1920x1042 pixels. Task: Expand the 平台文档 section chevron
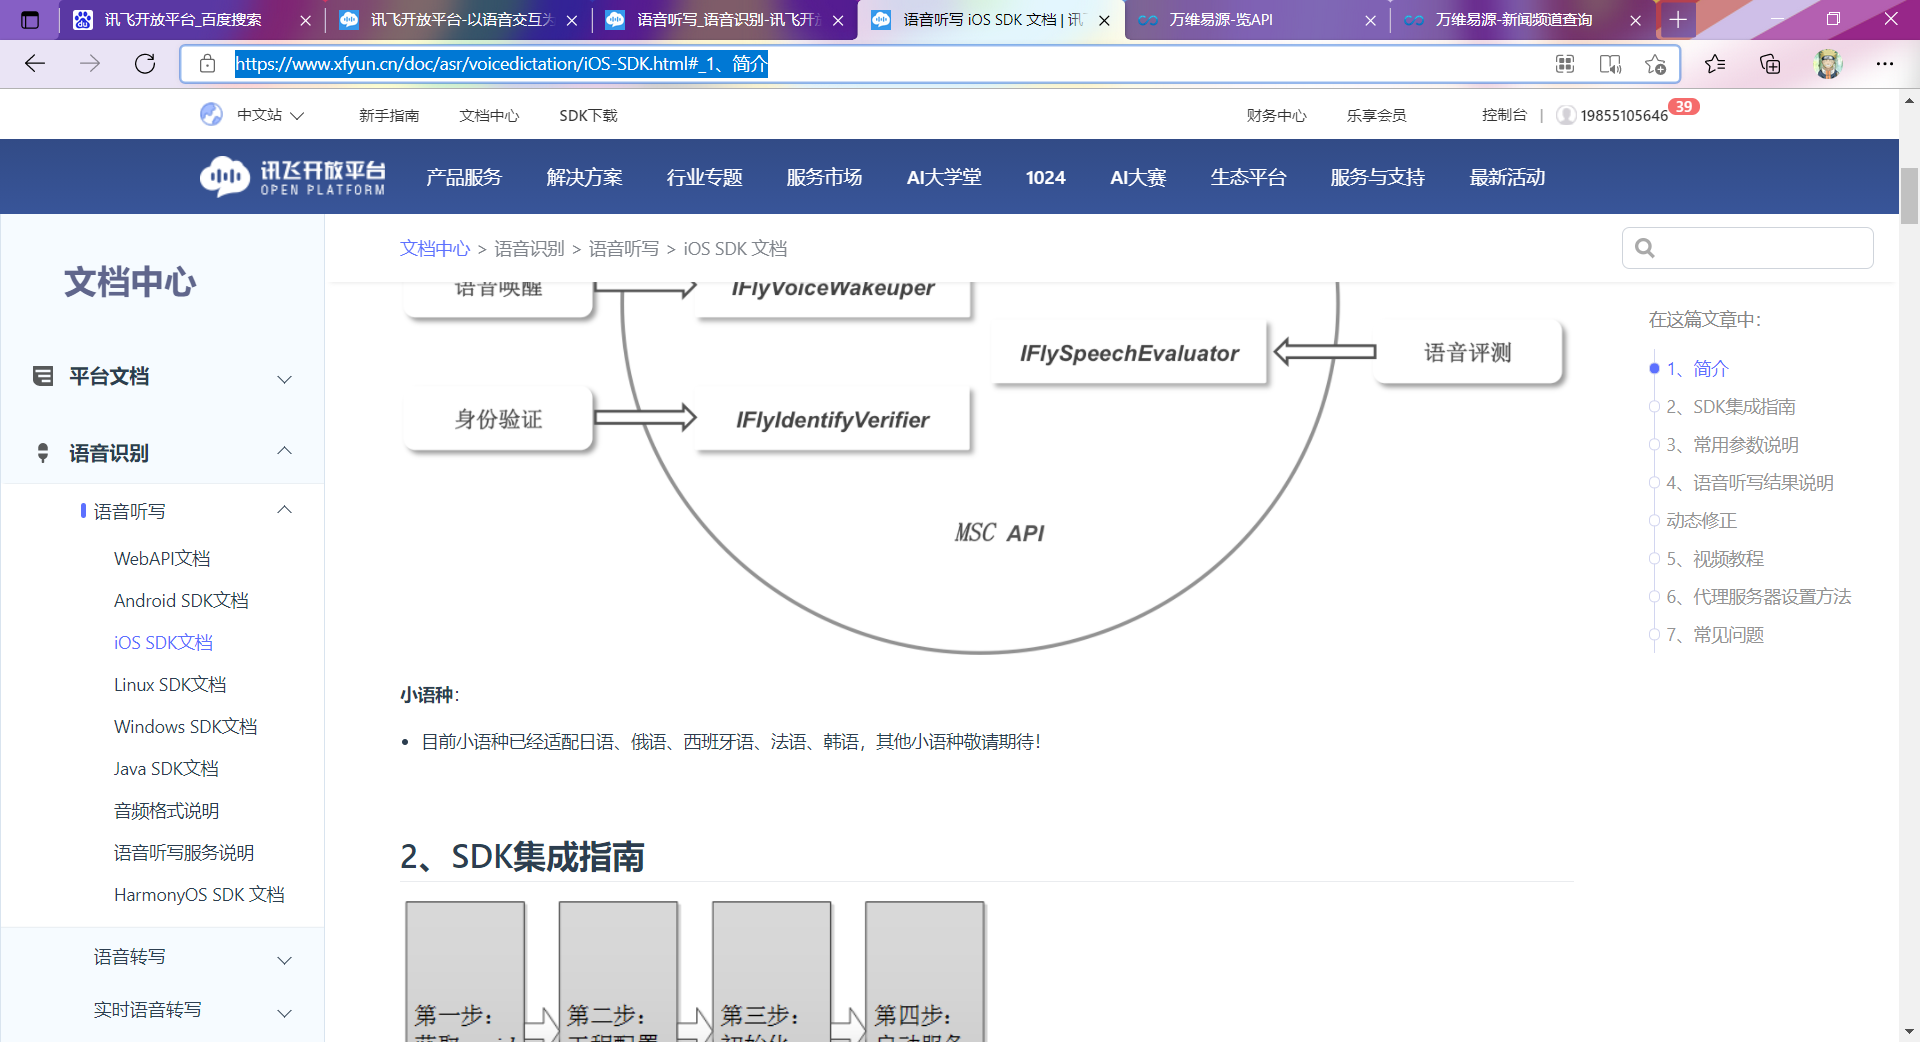(284, 379)
